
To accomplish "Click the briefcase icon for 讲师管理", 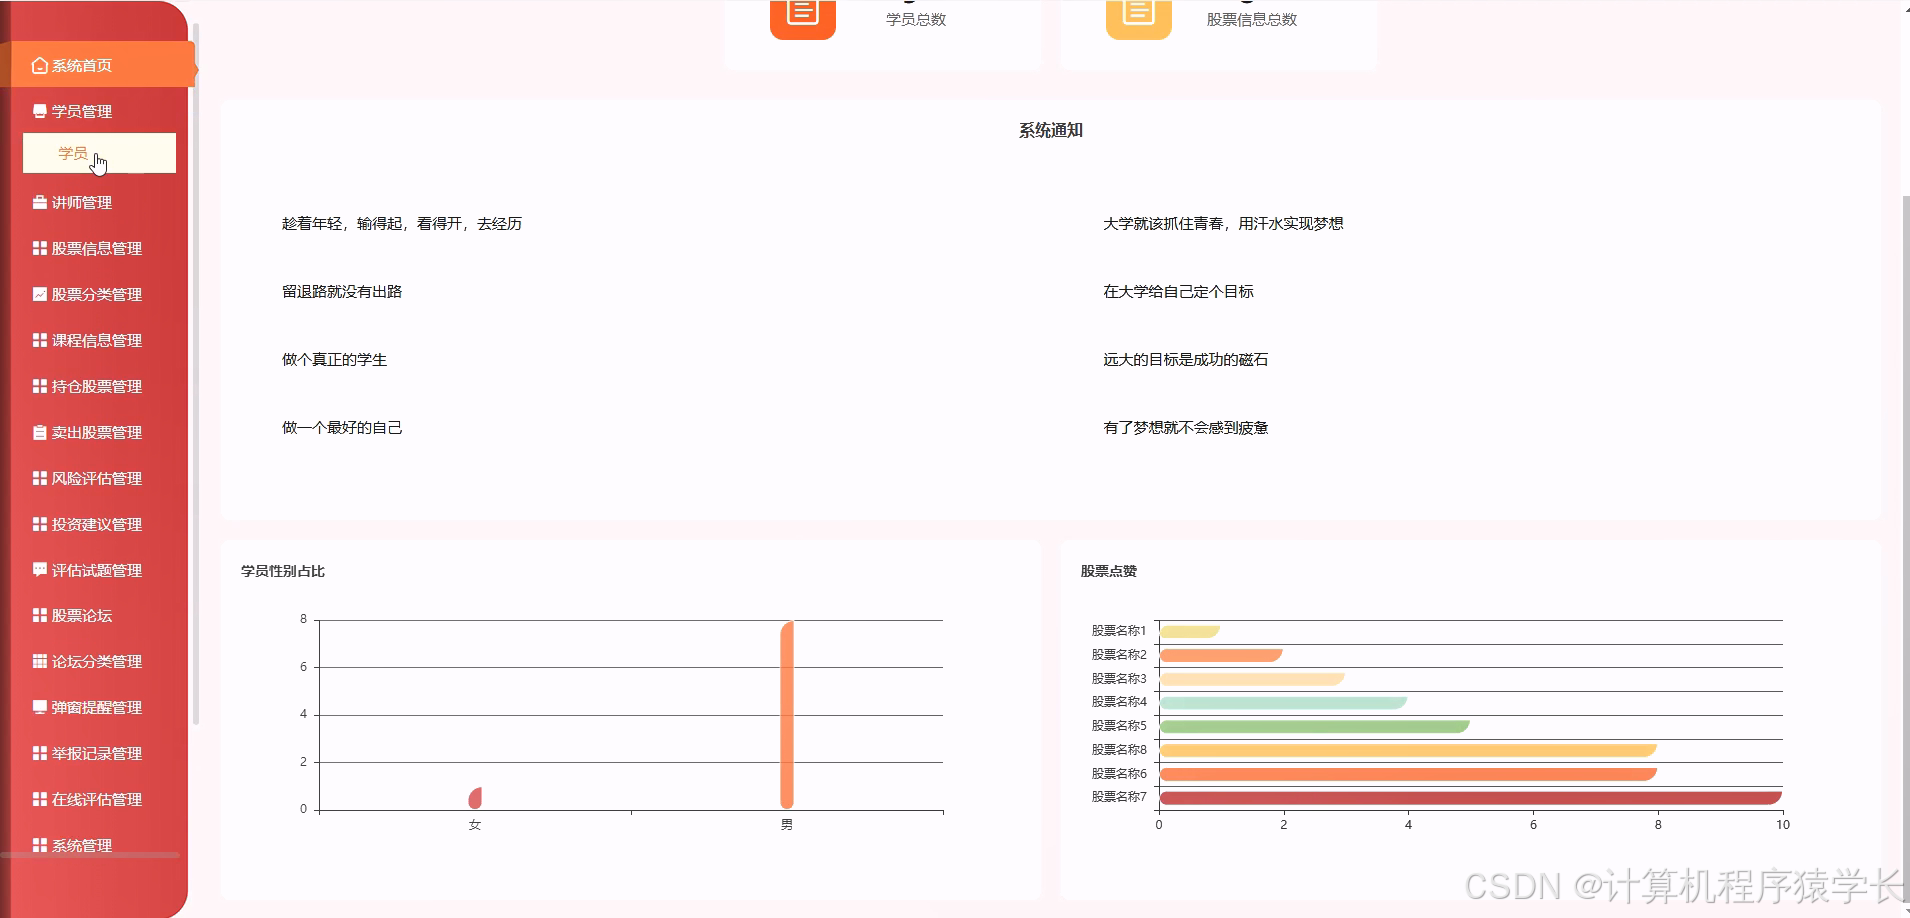I will (40, 202).
